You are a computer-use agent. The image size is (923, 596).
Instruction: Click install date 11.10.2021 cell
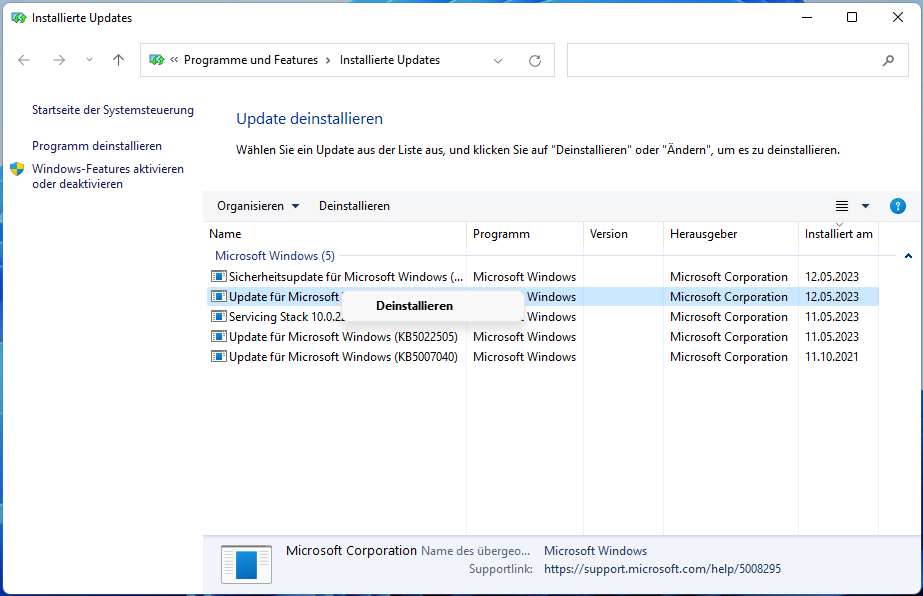(832, 357)
